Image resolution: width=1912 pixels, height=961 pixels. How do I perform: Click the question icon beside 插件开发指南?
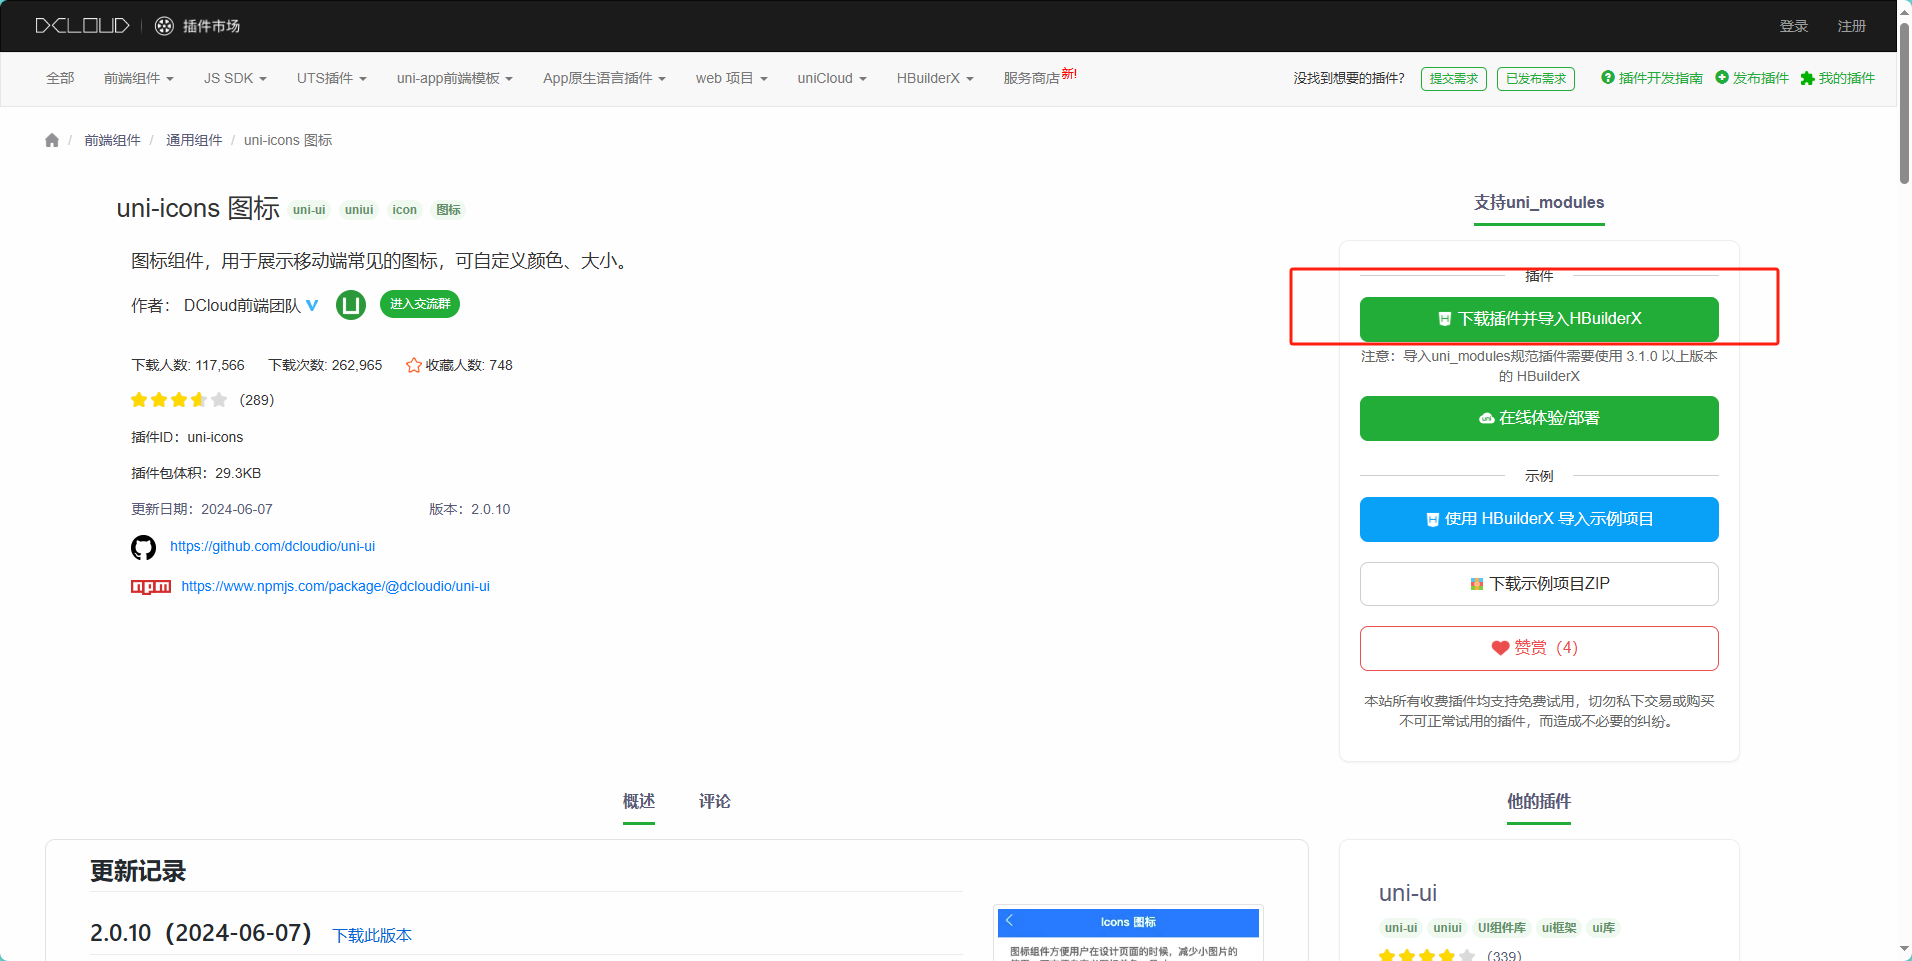[x=1608, y=77]
